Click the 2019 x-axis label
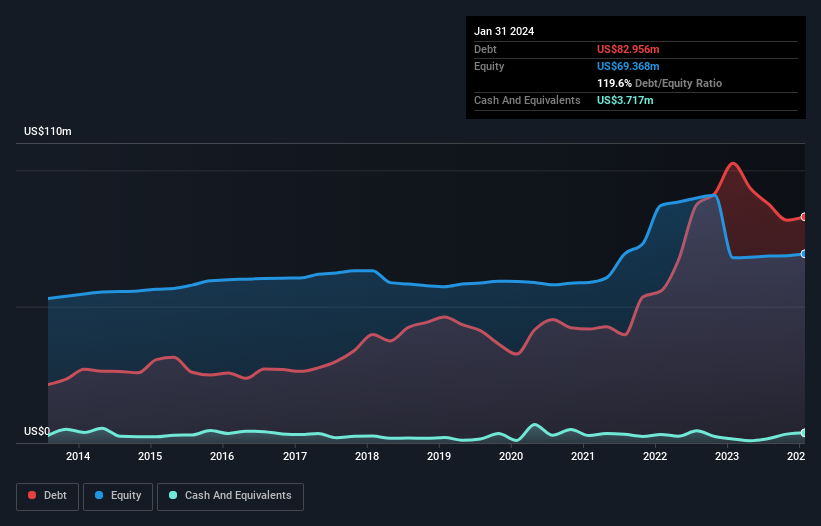 [x=439, y=456]
